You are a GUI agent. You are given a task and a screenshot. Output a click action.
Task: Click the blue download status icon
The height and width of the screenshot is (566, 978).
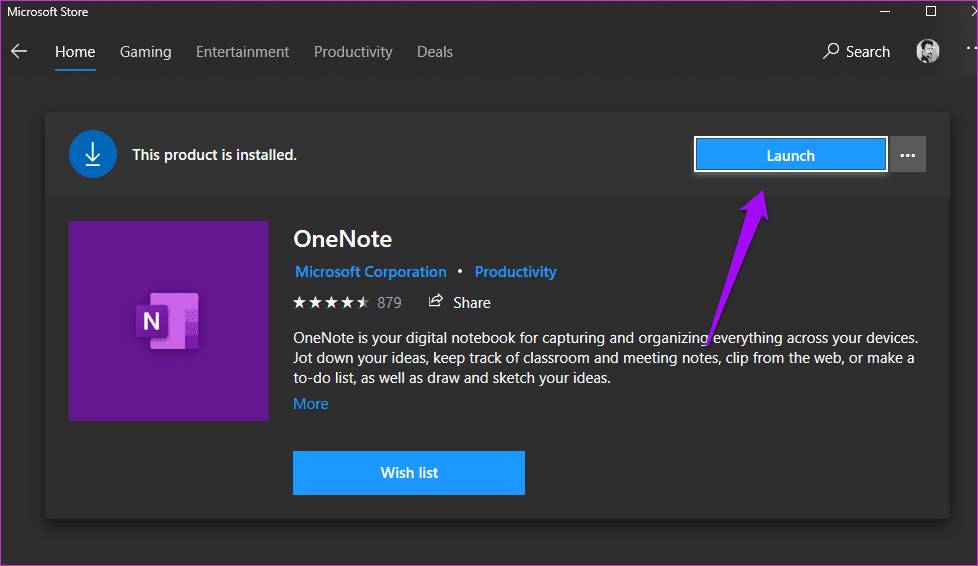point(93,154)
